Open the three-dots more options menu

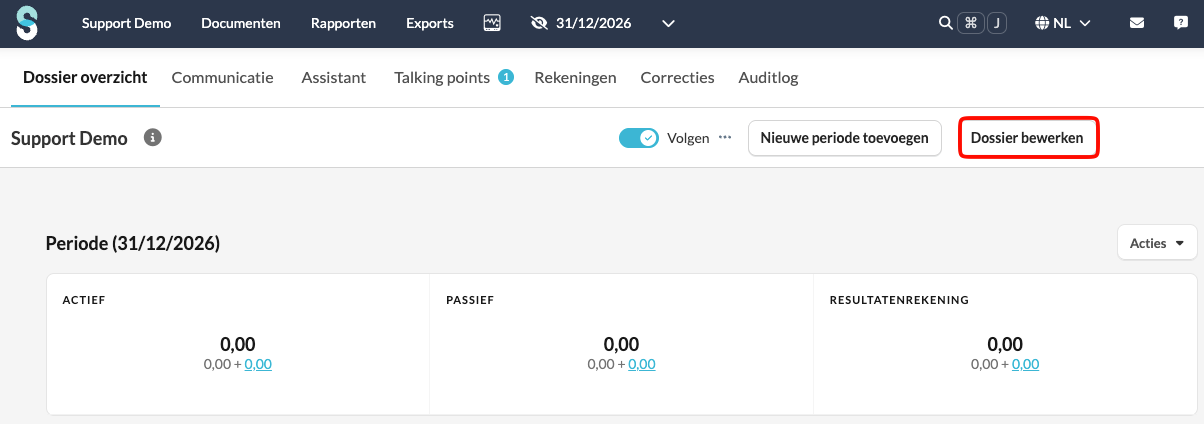click(x=726, y=138)
